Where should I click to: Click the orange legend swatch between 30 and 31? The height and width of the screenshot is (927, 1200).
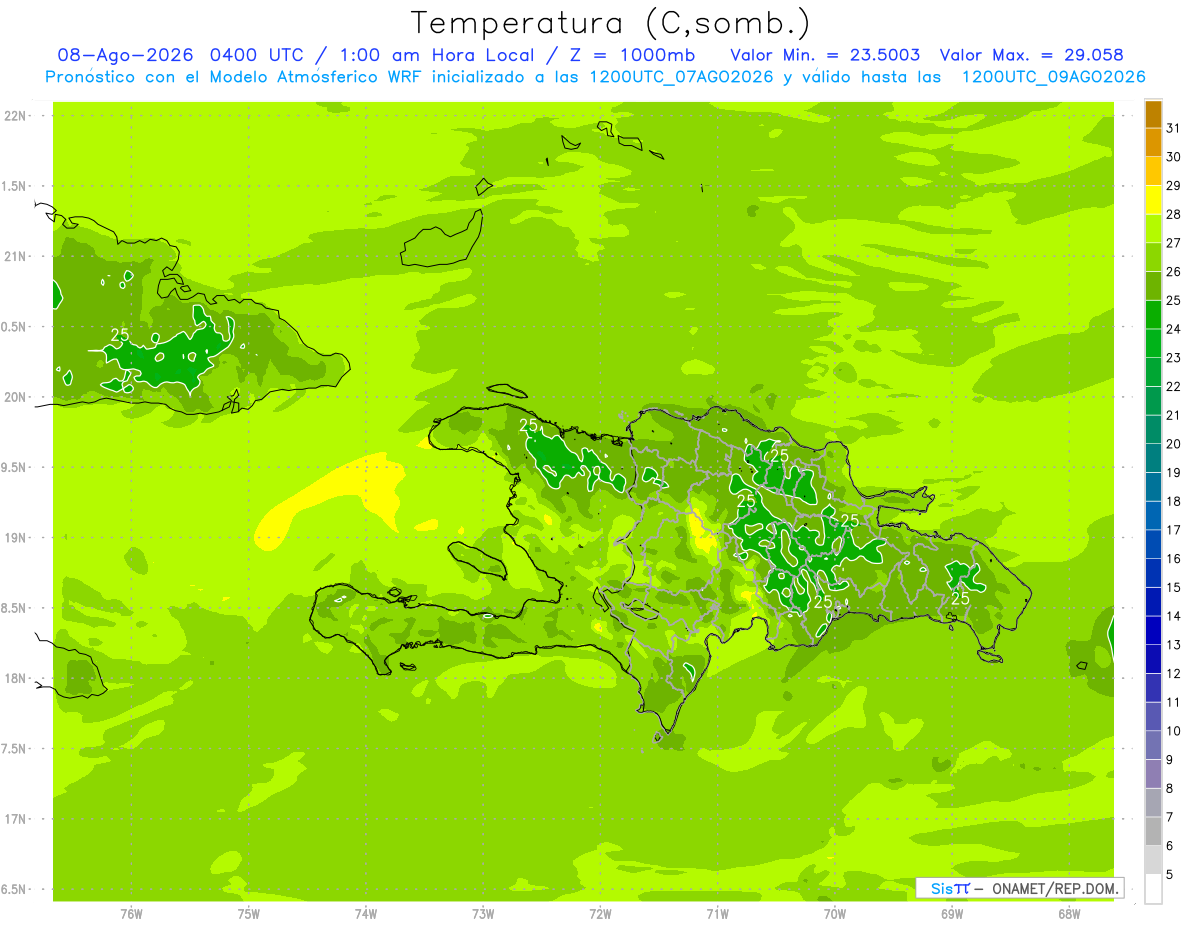pos(1153,142)
